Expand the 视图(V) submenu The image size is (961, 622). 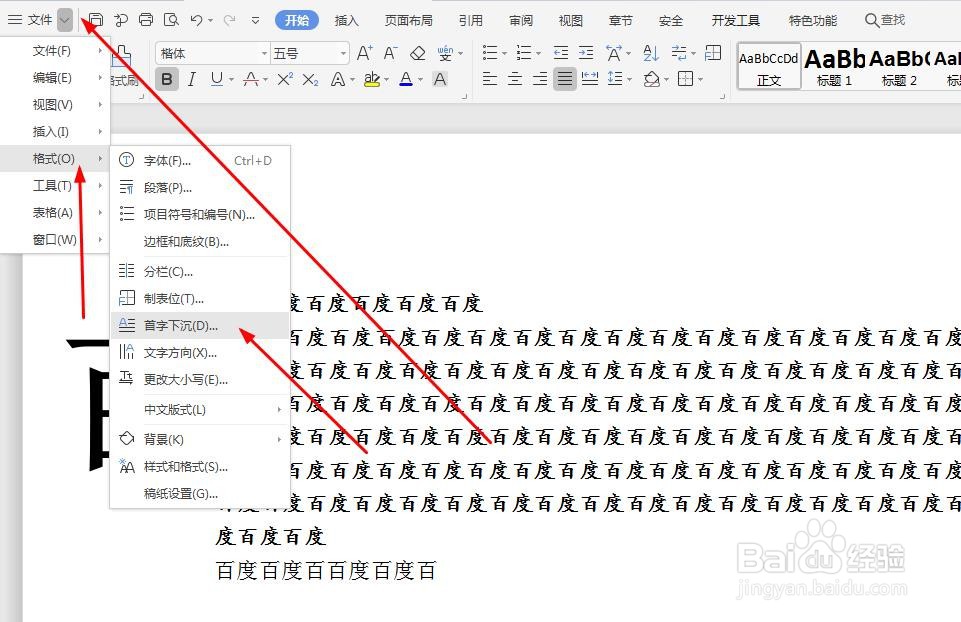click(x=55, y=105)
